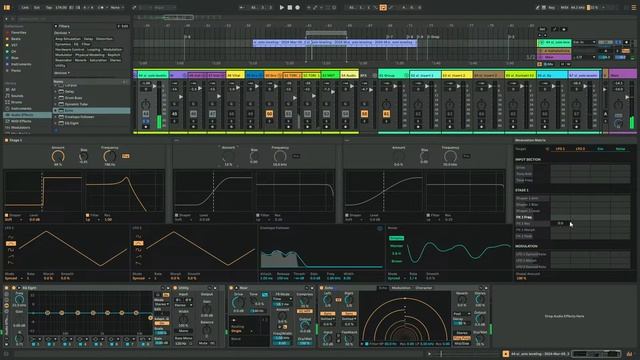640x360 pixels.
Task: Toggle the orange track 58 activator button
Action: pyautogui.click(x=364, y=114)
